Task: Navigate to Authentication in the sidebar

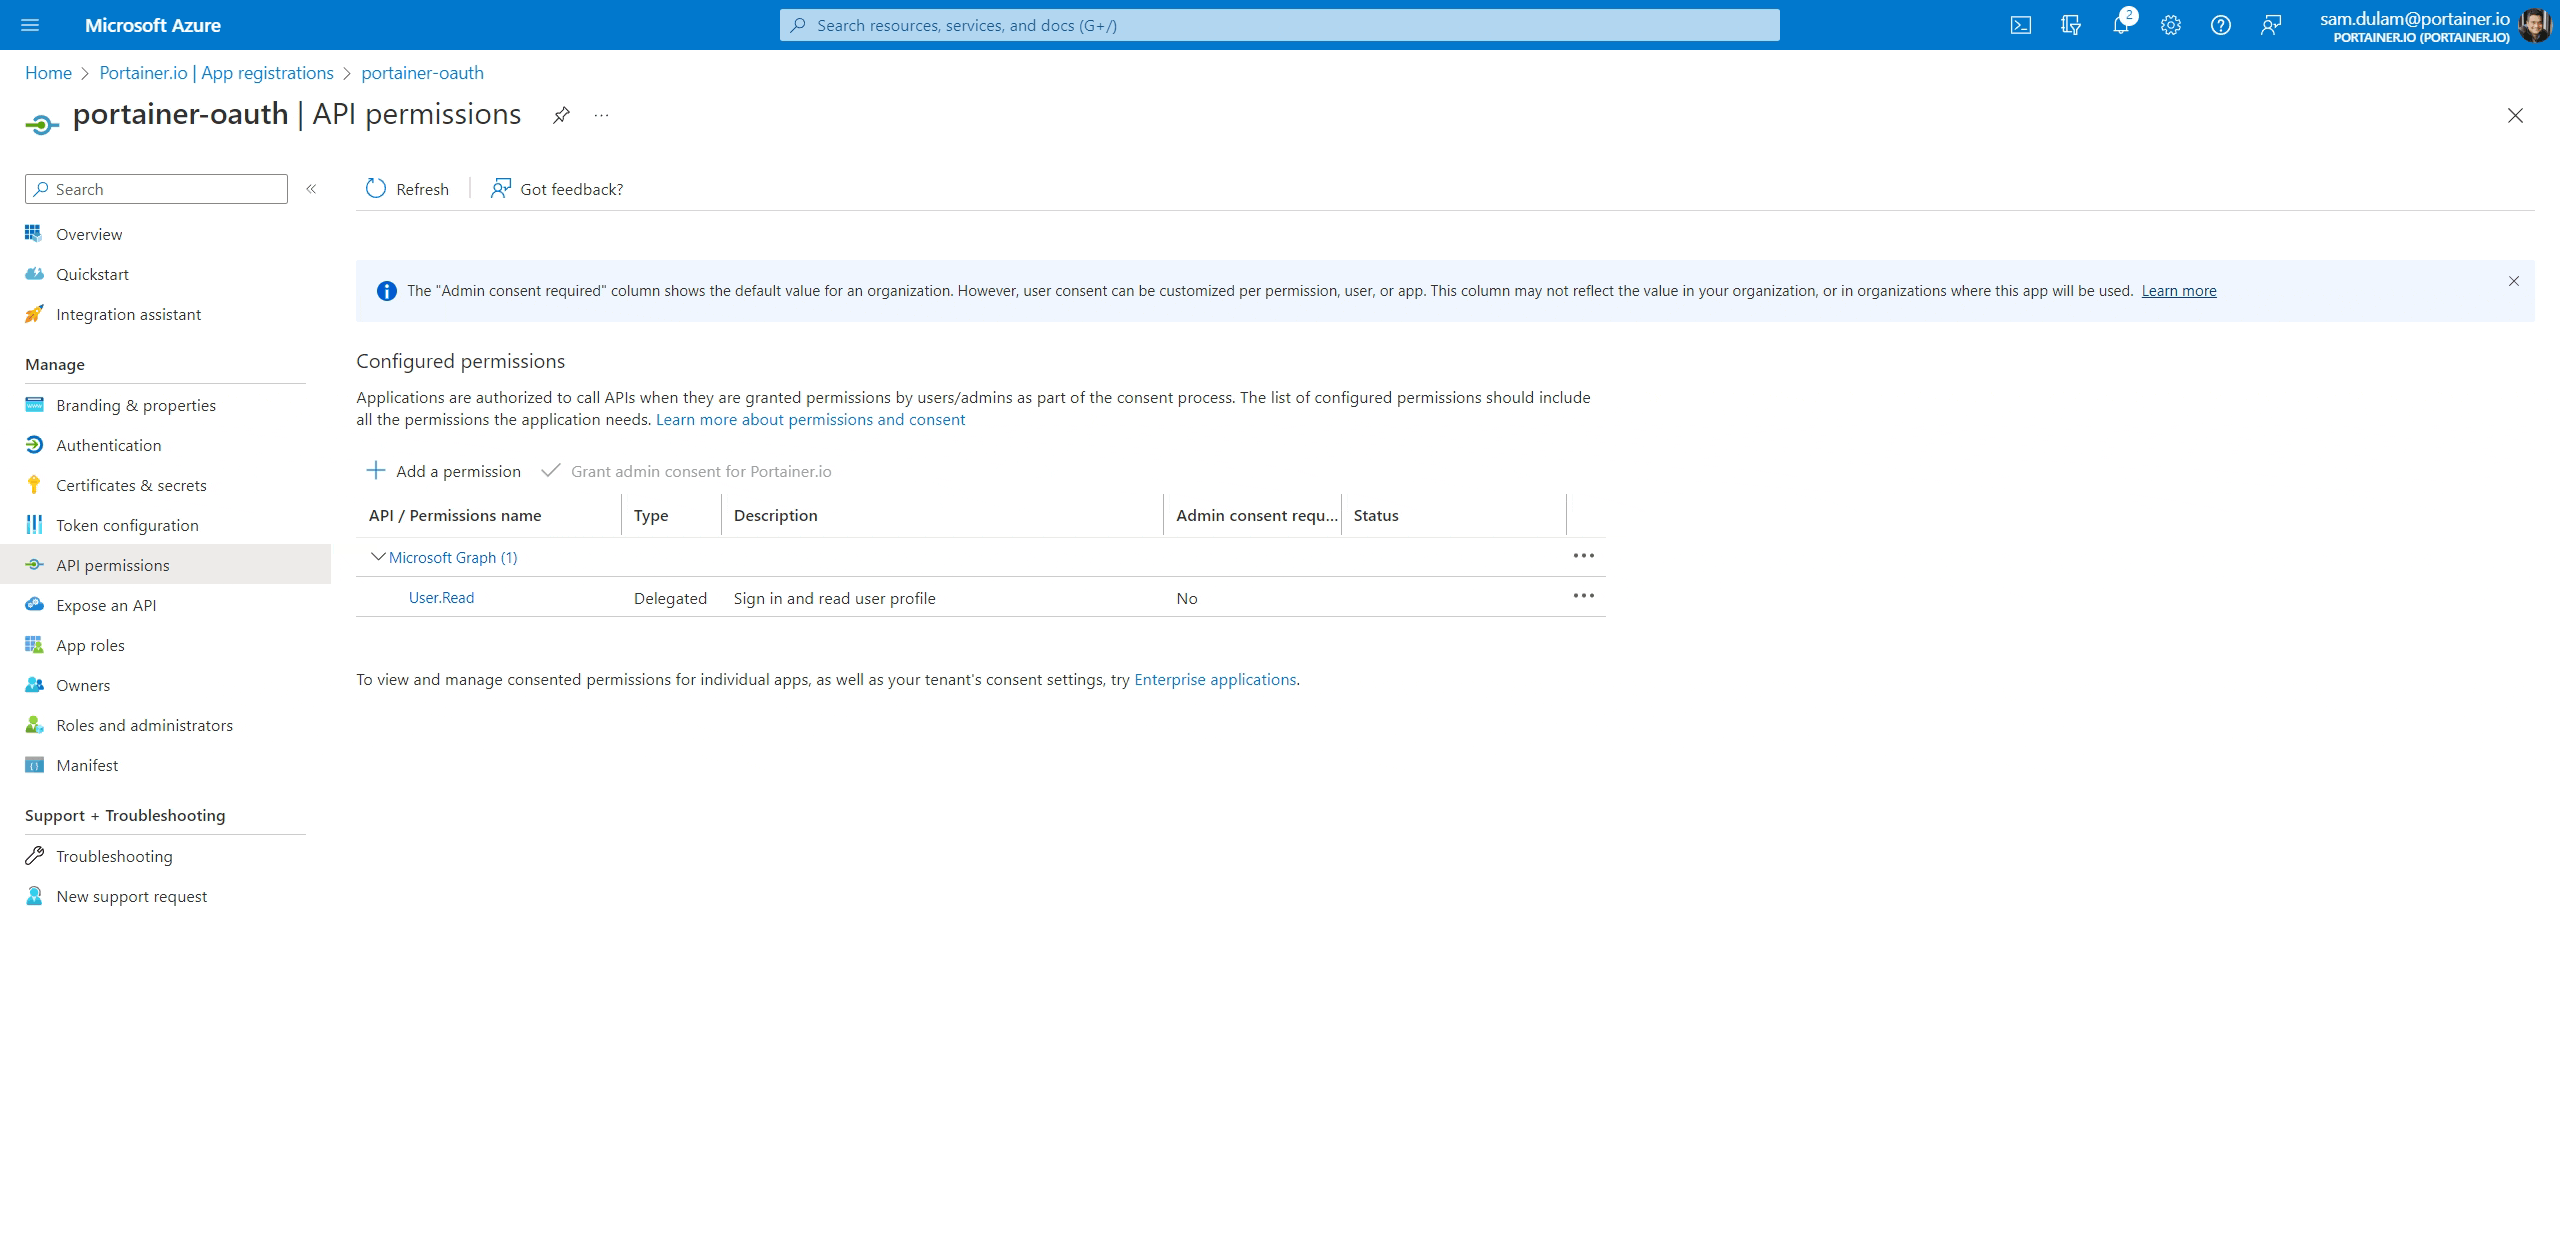Action: click(108, 445)
